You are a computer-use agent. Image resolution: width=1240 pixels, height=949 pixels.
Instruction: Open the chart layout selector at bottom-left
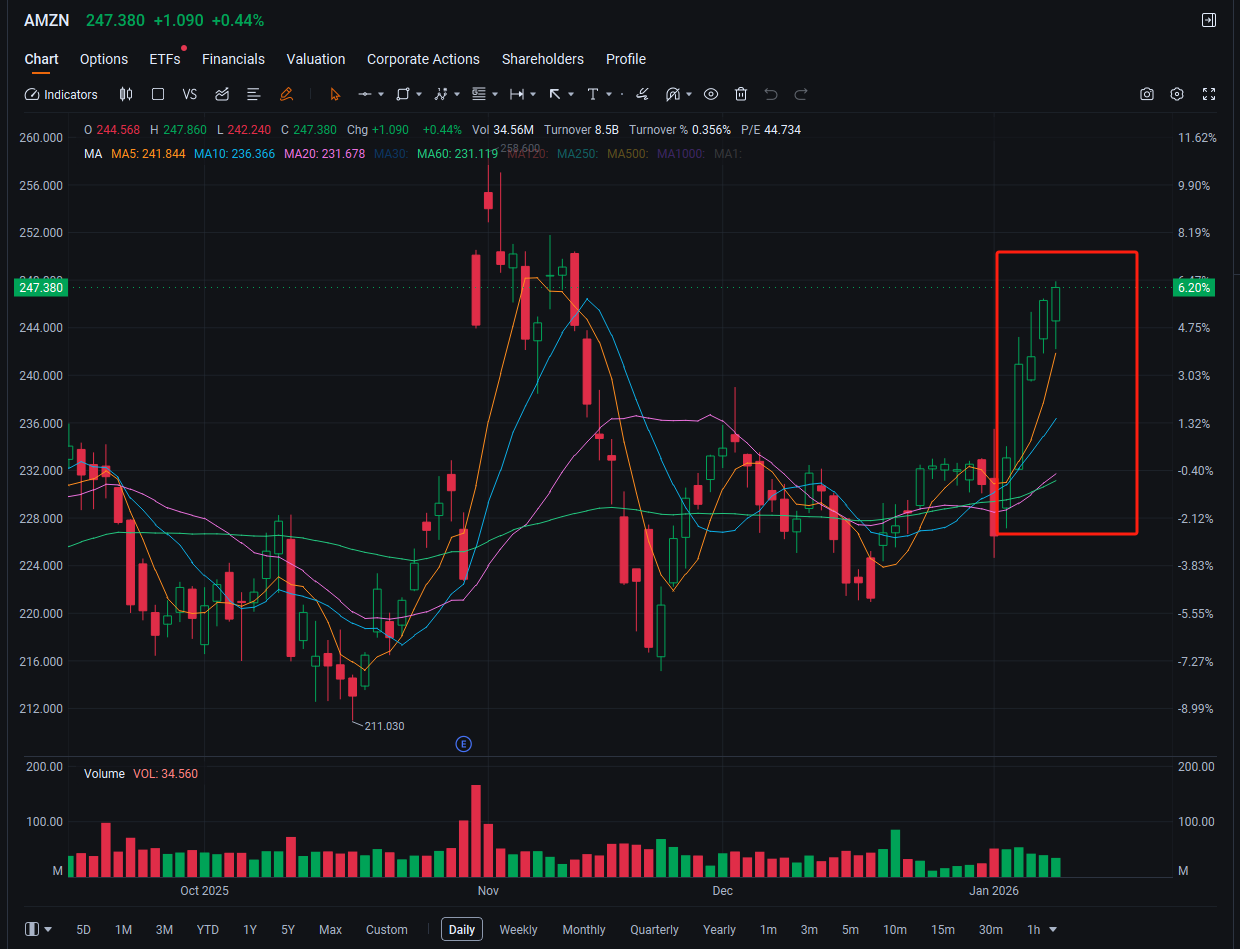tap(39, 929)
